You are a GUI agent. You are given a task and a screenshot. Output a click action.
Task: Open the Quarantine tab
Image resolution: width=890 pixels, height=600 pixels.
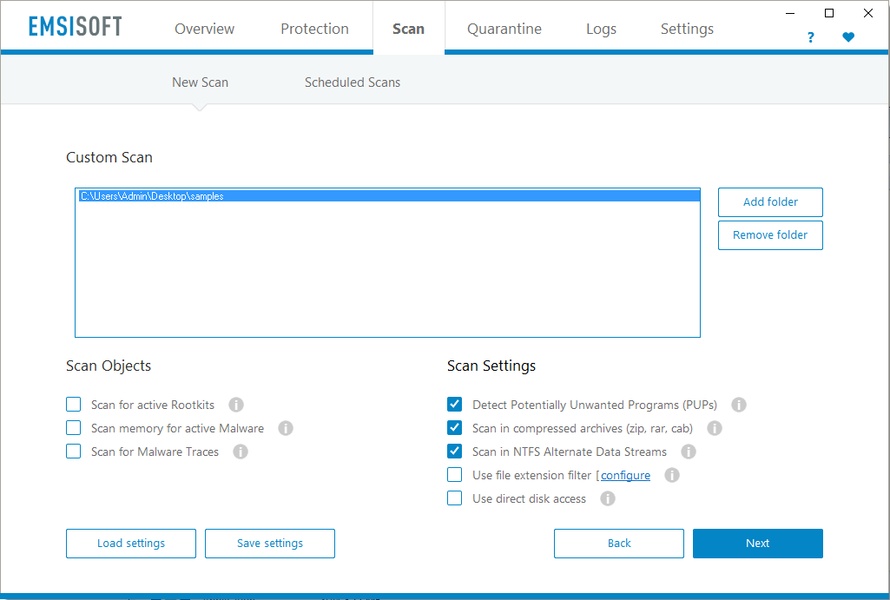tap(504, 29)
